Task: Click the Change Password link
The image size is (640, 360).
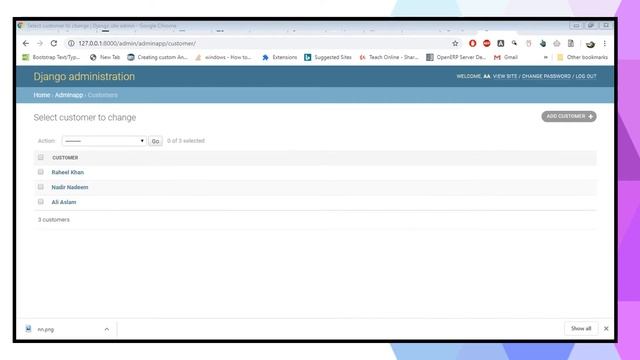Action: [x=546, y=76]
